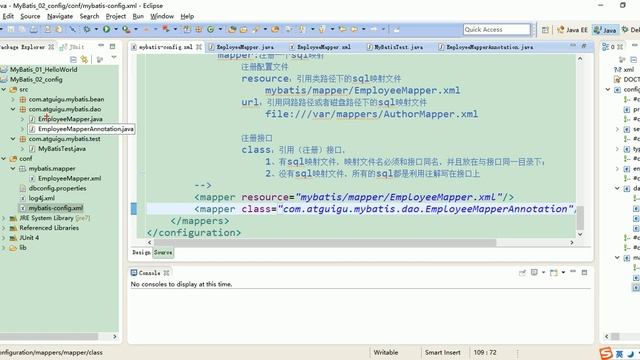The image size is (640, 360).
Task: Select the MyBatis_01_HelloWorld project
Action: tap(43, 69)
